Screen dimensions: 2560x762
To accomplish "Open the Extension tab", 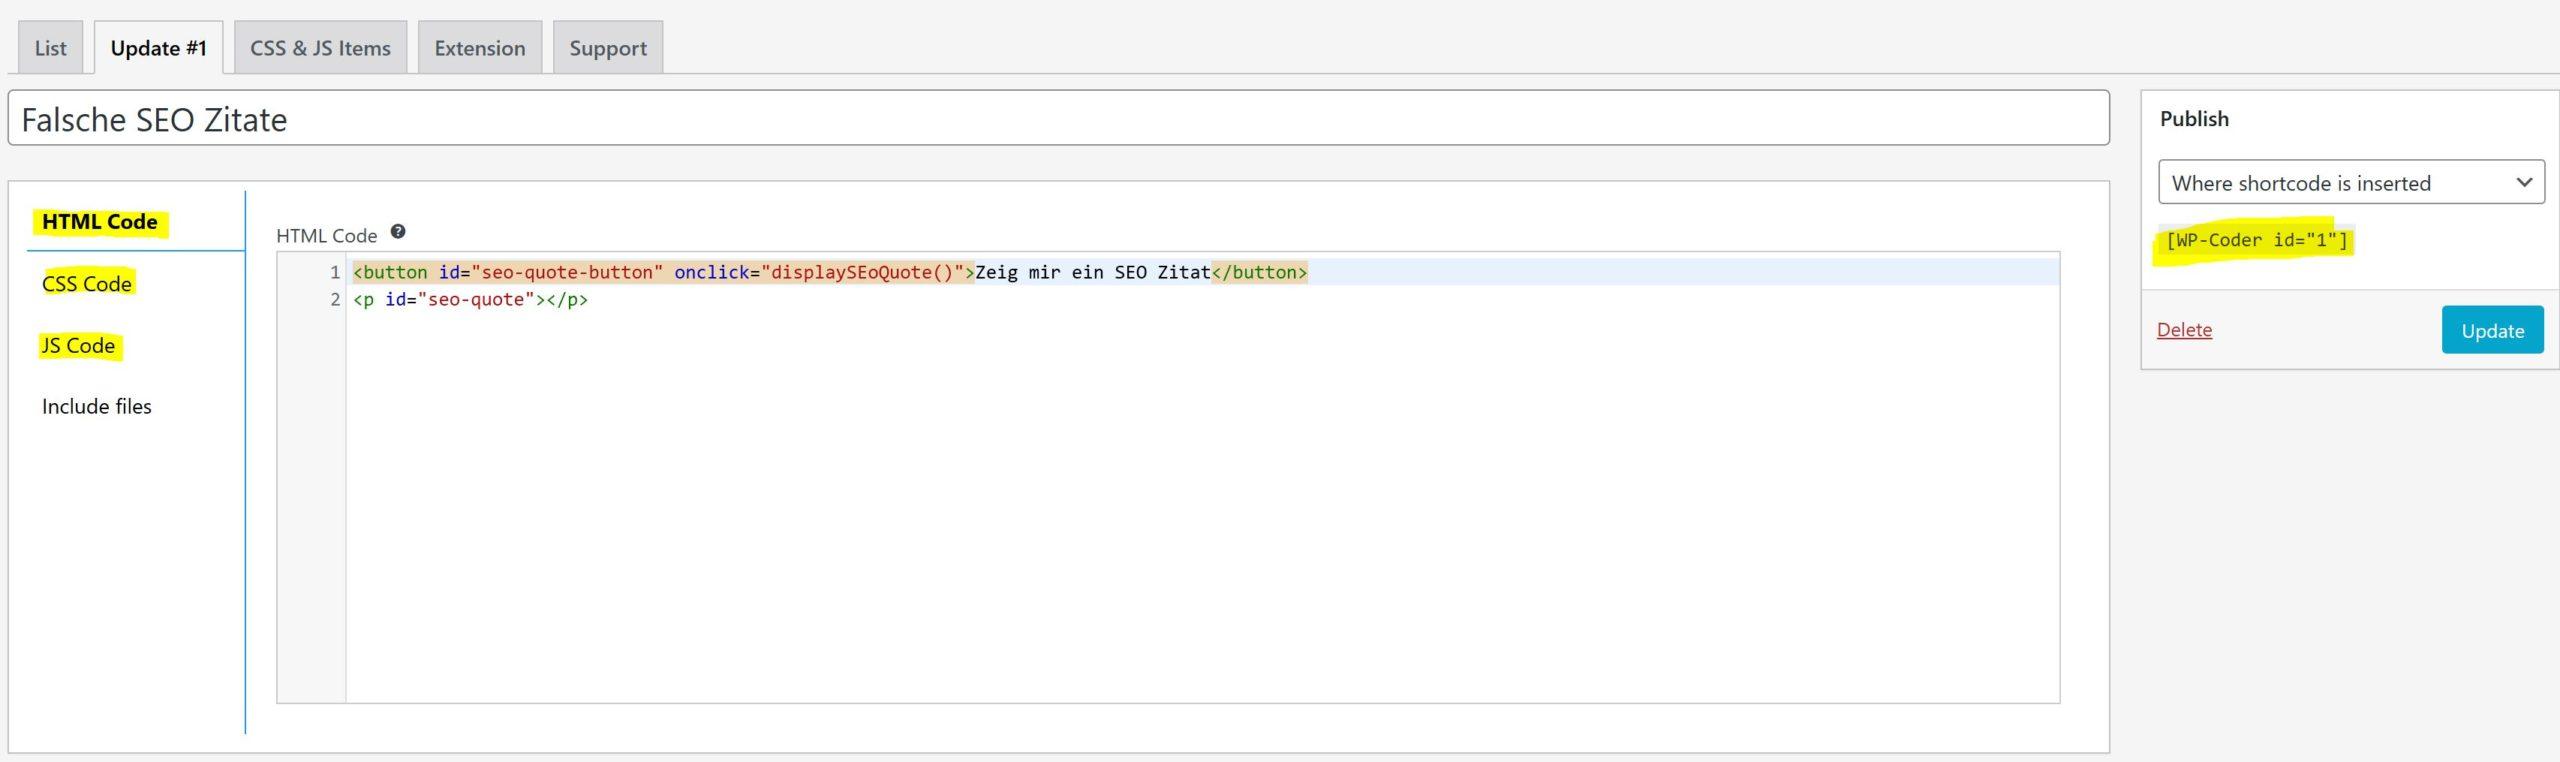I will pos(480,48).
